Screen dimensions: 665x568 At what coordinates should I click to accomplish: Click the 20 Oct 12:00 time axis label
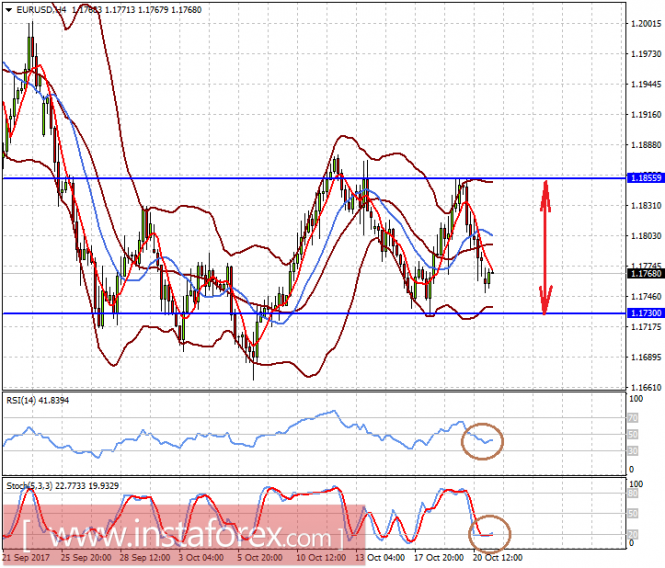(497, 557)
